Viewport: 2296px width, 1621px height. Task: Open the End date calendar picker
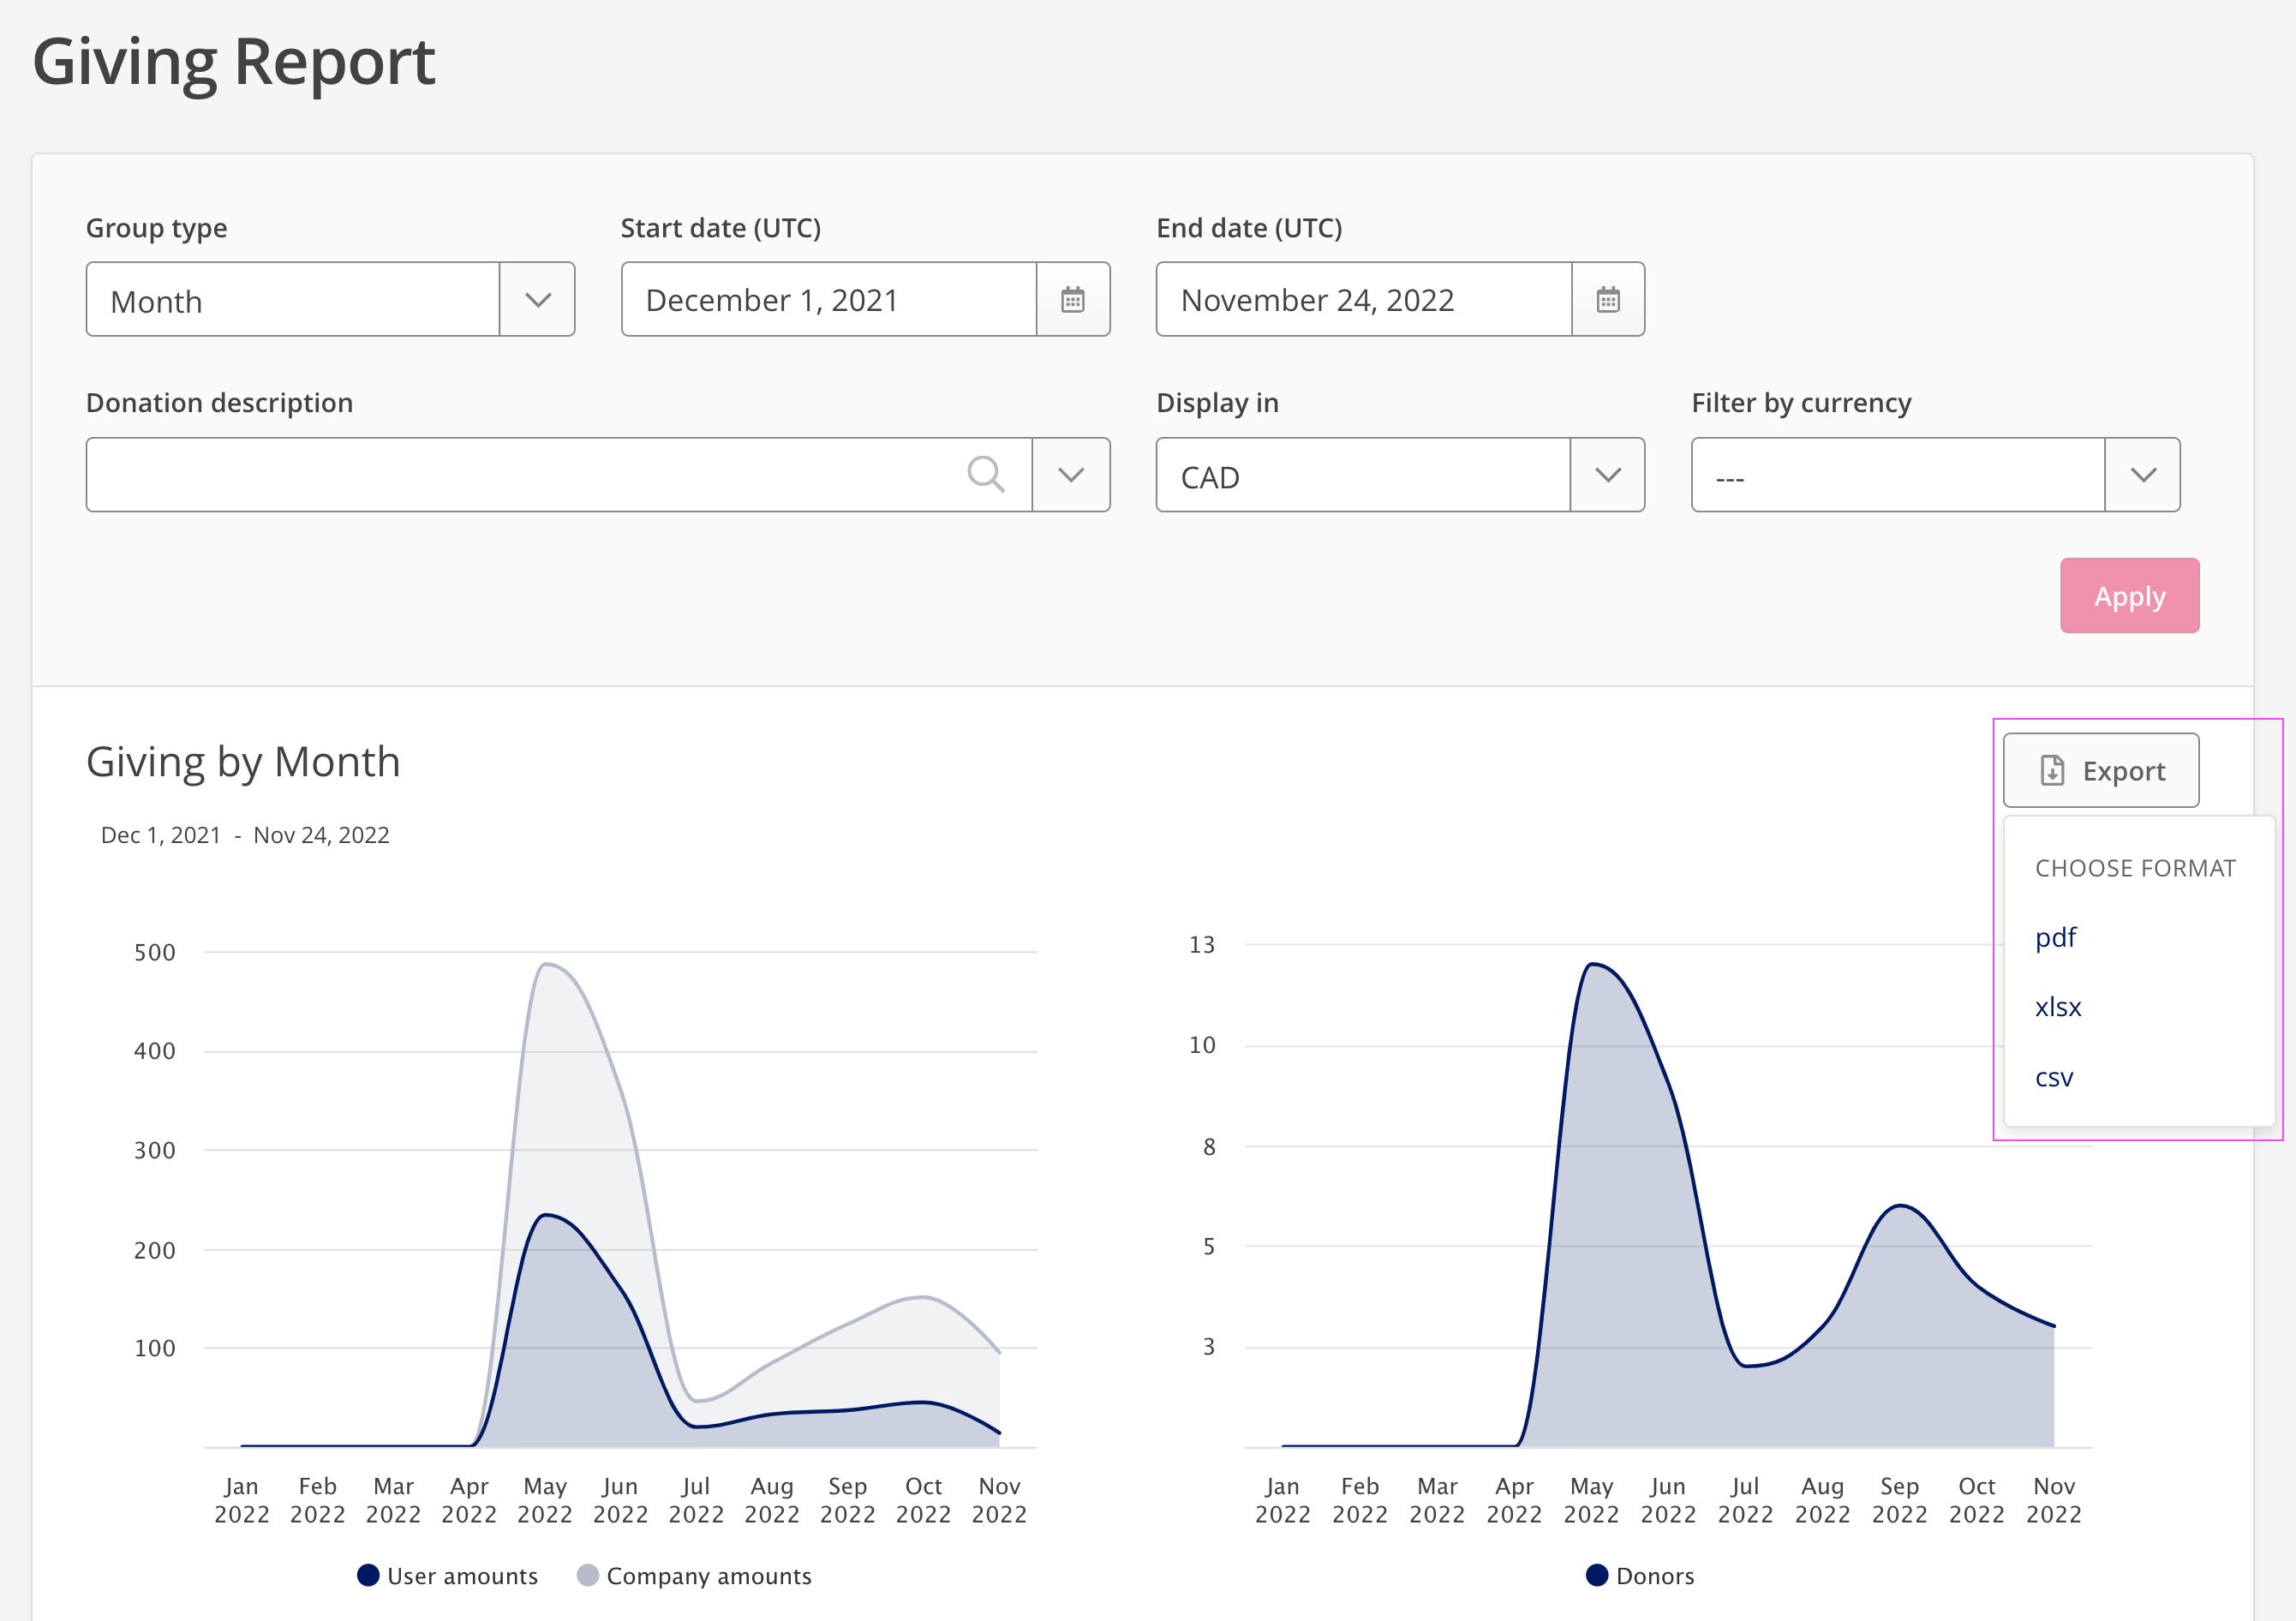[1608, 300]
